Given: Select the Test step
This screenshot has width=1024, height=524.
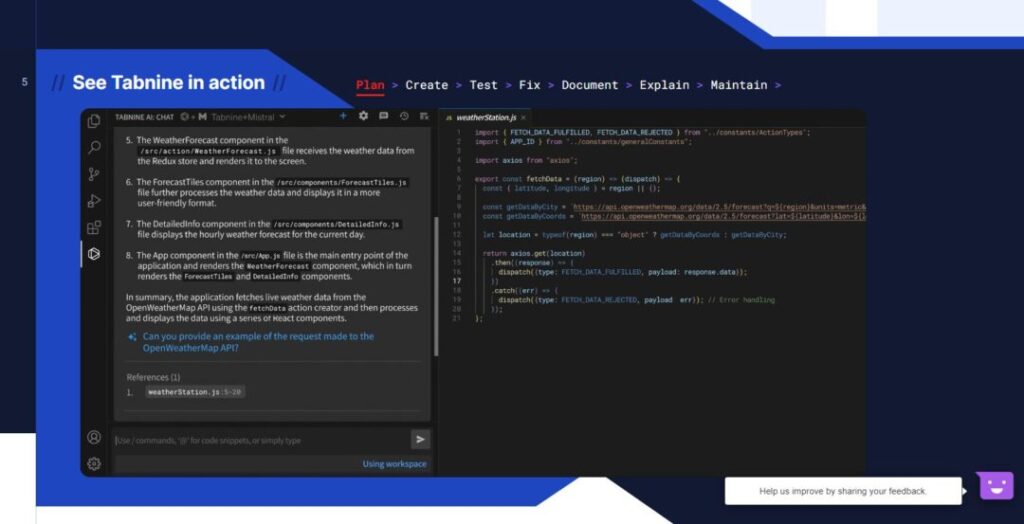Looking at the screenshot, I should pyautogui.click(x=483, y=85).
